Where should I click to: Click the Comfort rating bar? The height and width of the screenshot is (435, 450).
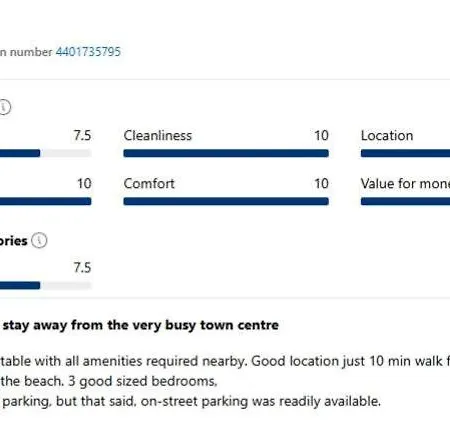226,201
